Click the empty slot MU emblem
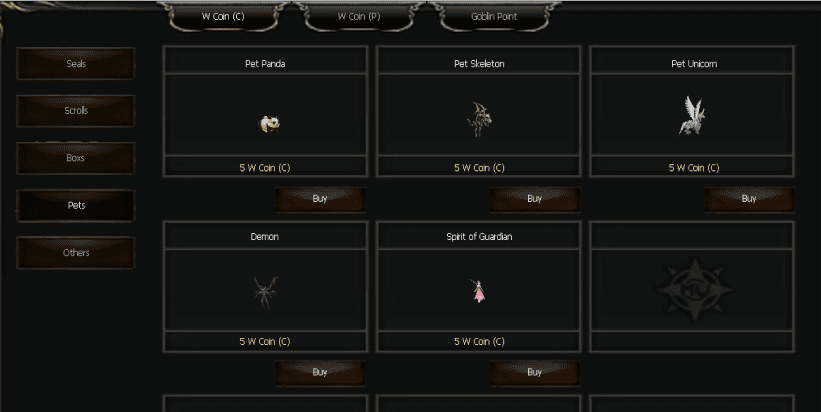Viewport: 821px width, 412px height. tap(694, 288)
